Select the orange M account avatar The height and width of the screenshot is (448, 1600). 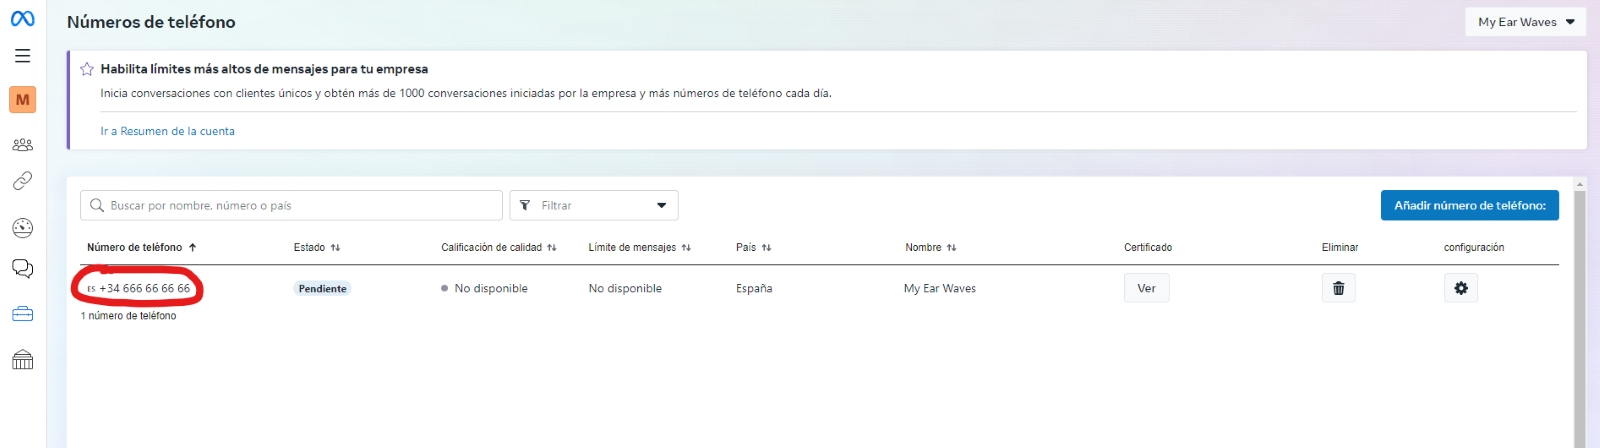[x=22, y=100]
